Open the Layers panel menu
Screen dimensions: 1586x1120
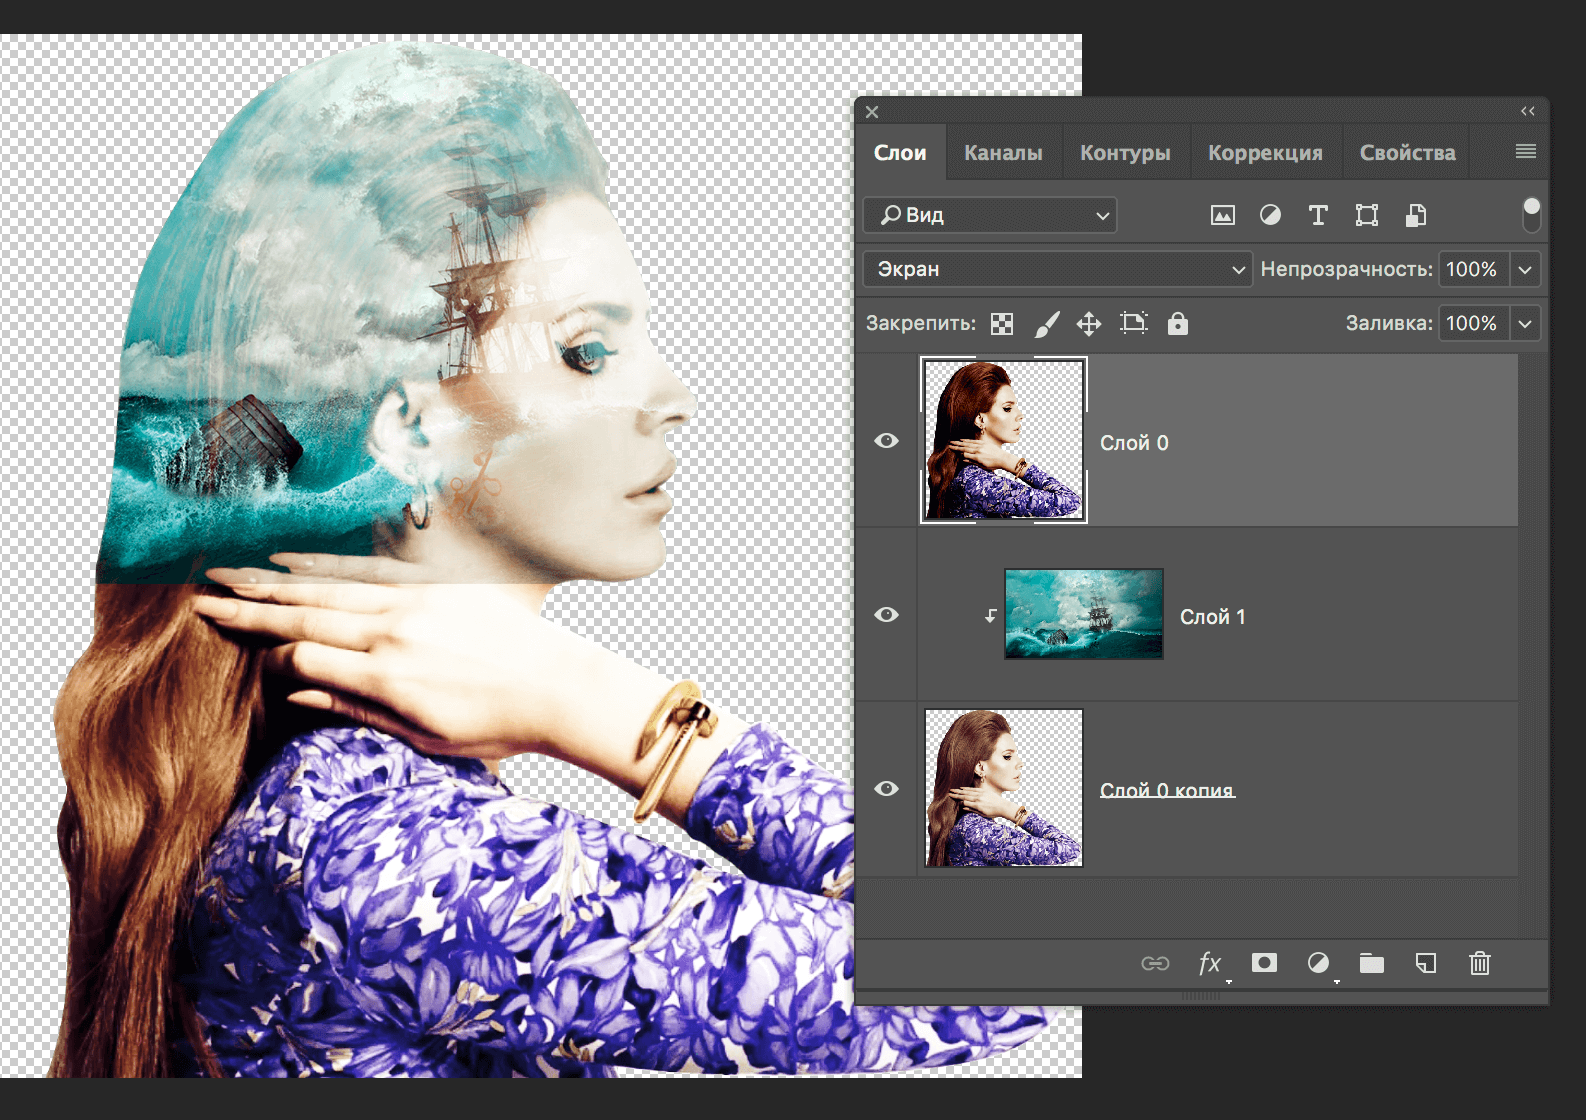pyautogui.click(x=1525, y=151)
